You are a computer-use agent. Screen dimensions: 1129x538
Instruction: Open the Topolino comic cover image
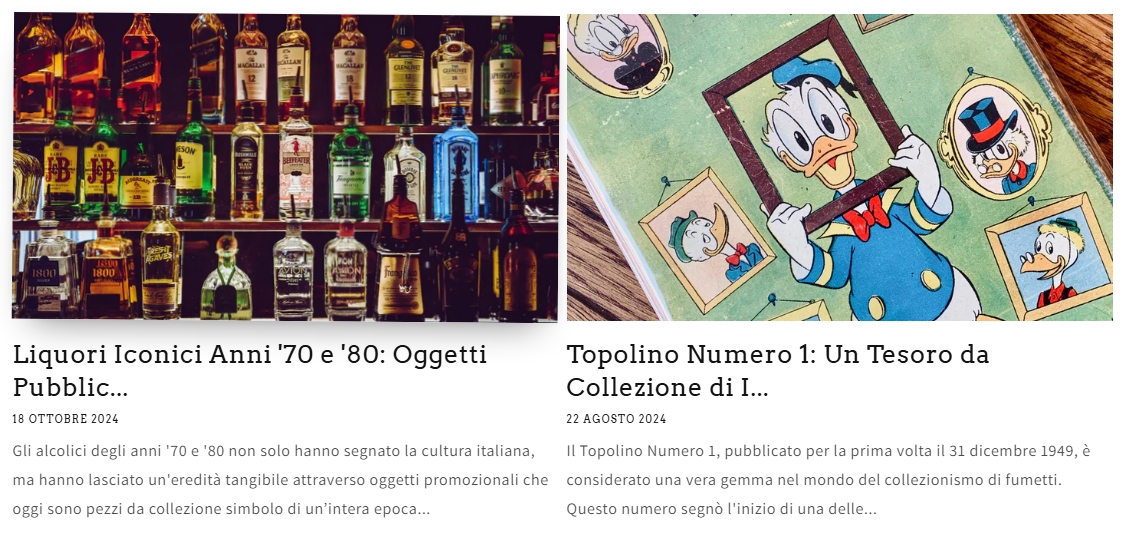pyautogui.click(x=840, y=166)
